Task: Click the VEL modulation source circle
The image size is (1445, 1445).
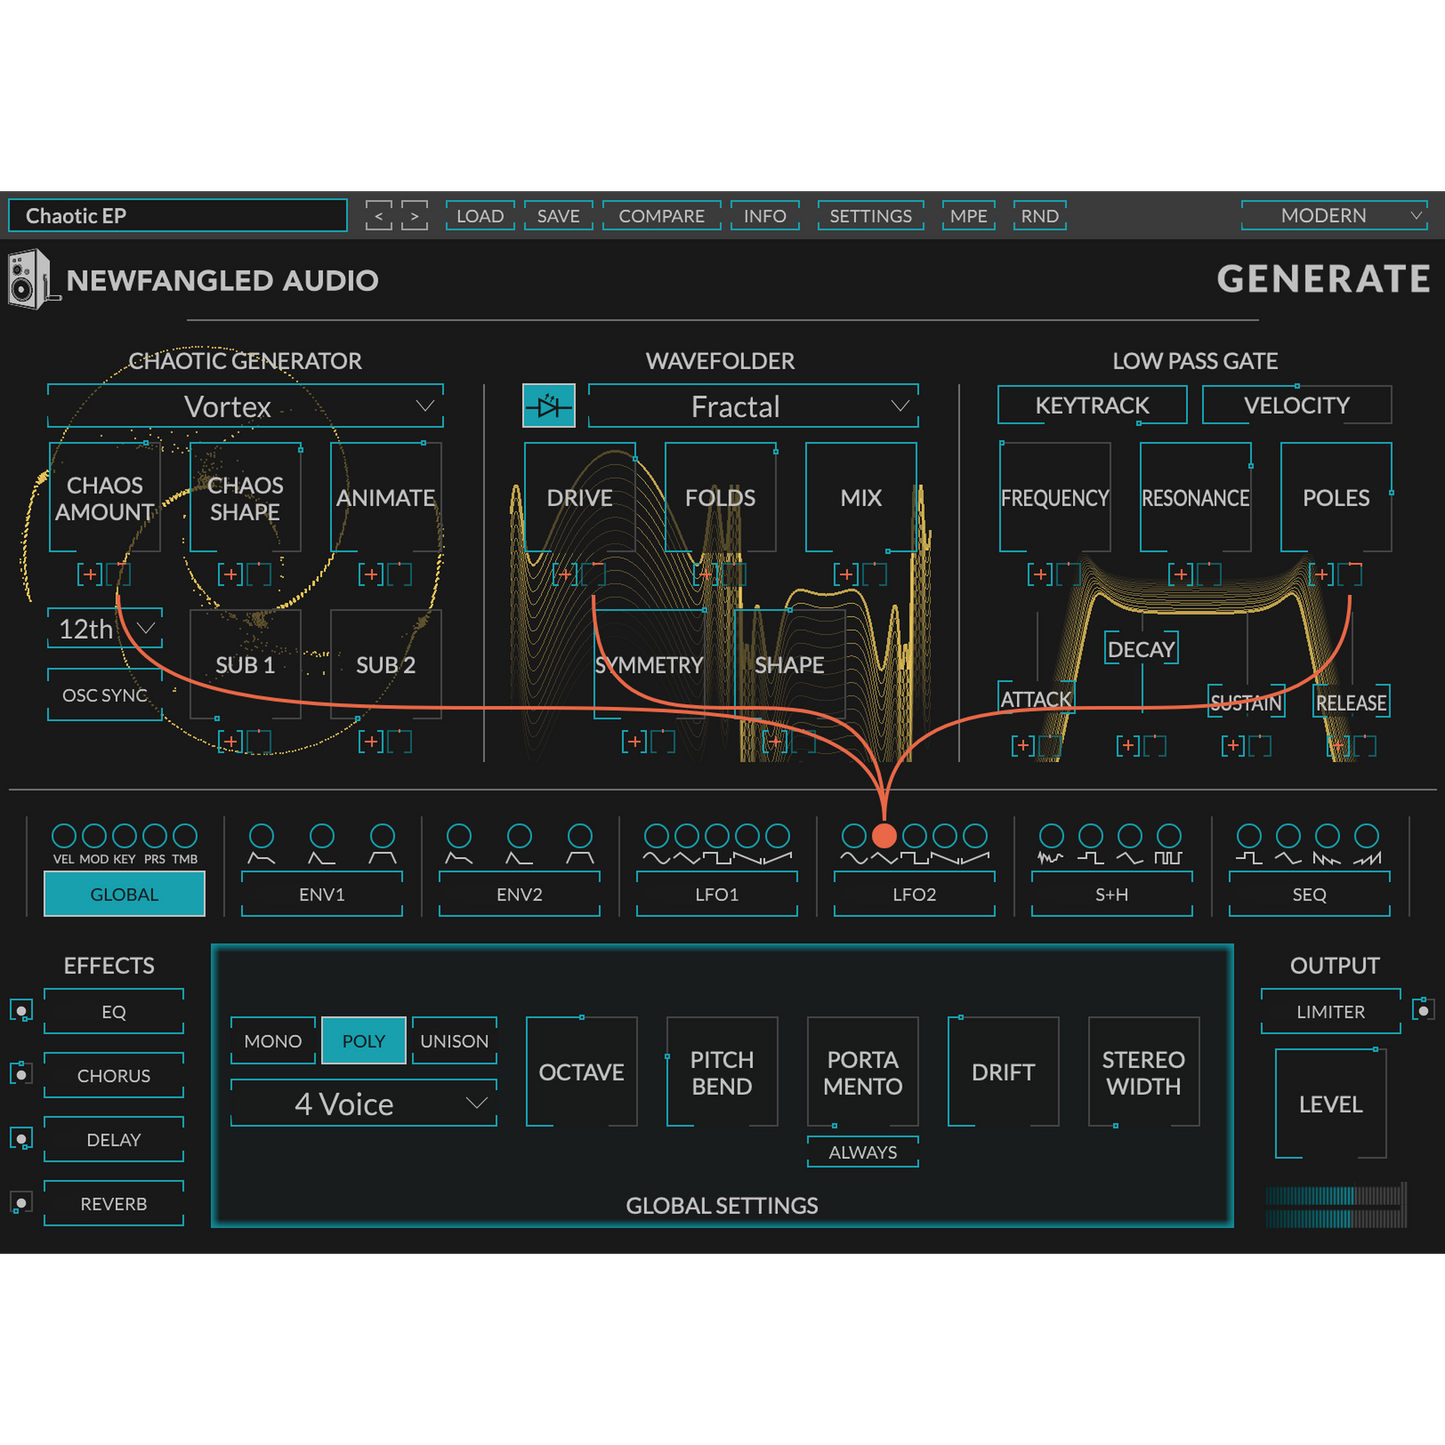Action: [64, 836]
